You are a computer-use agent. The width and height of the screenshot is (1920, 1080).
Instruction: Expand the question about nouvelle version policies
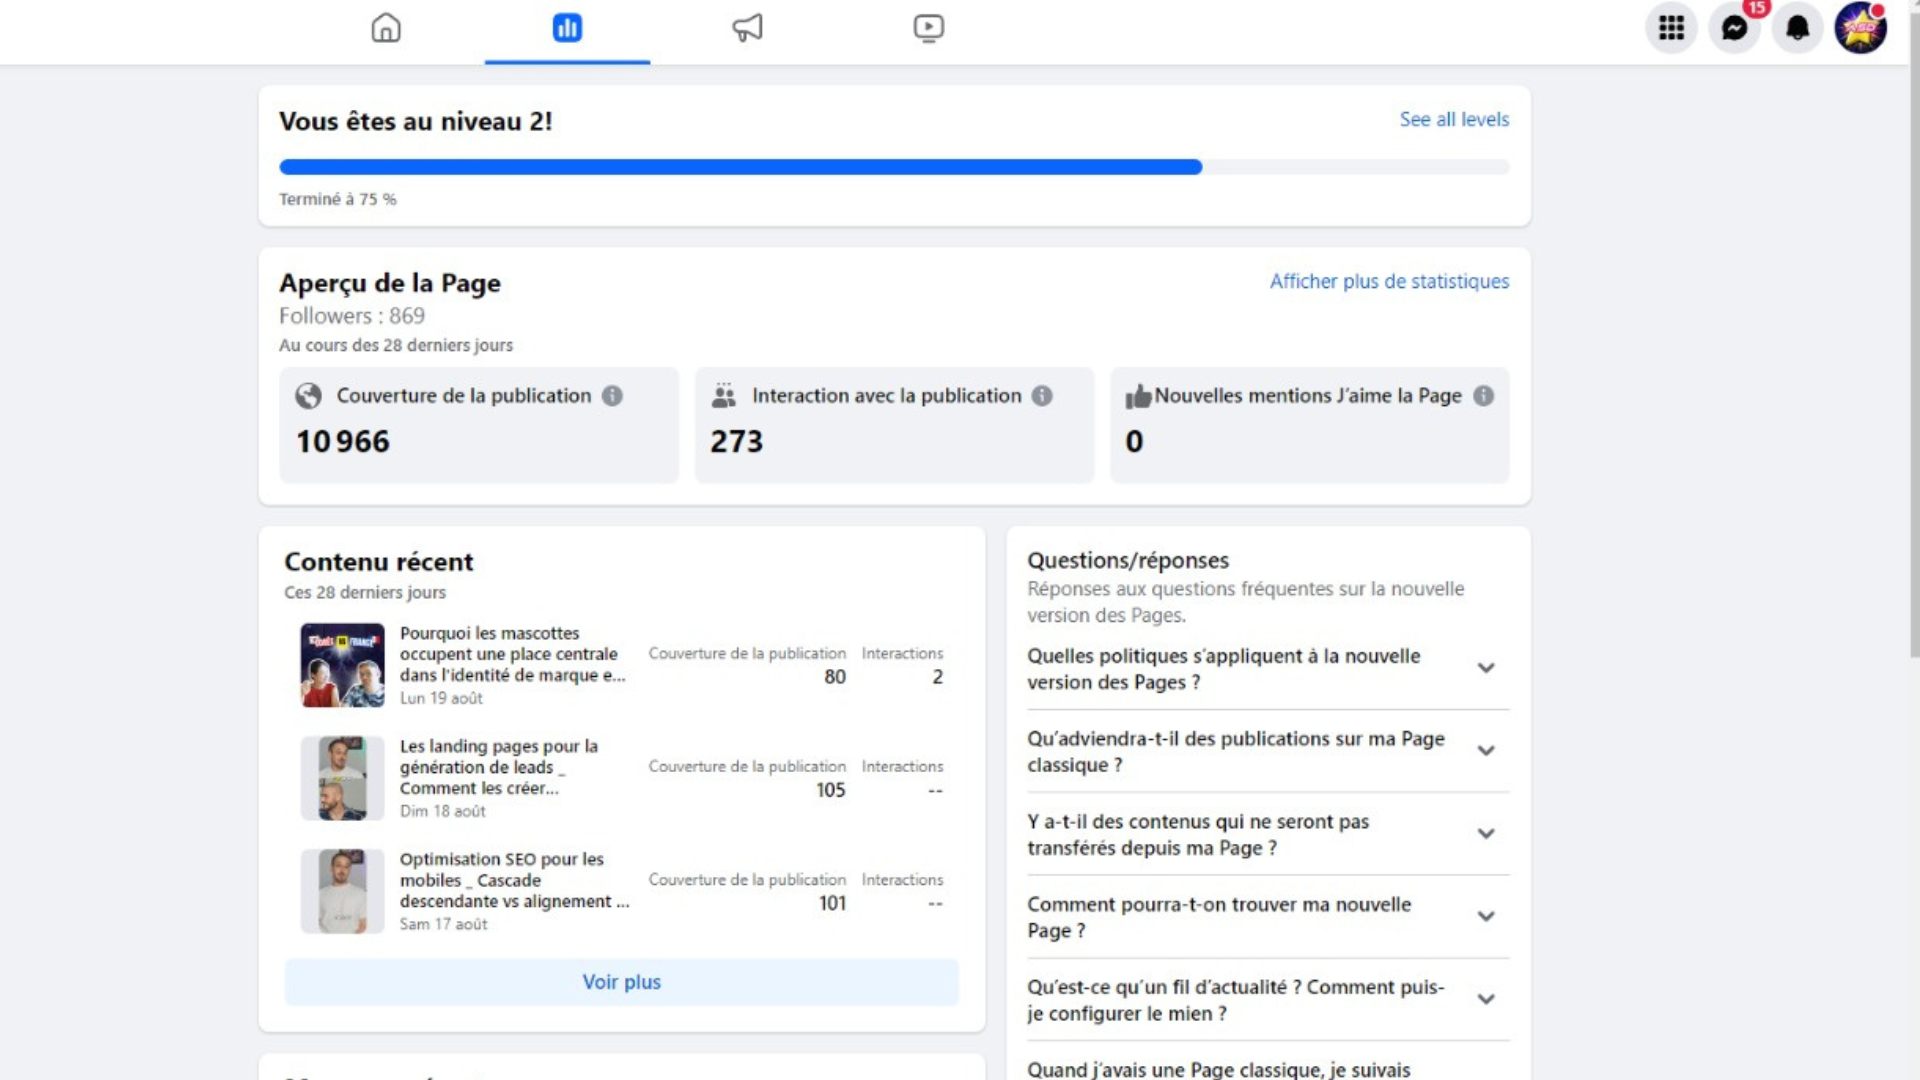pos(1486,667)
